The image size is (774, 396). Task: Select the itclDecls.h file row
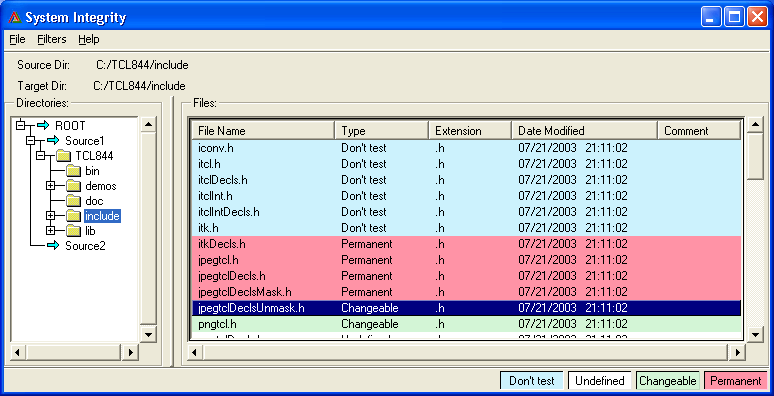(466, 180)
